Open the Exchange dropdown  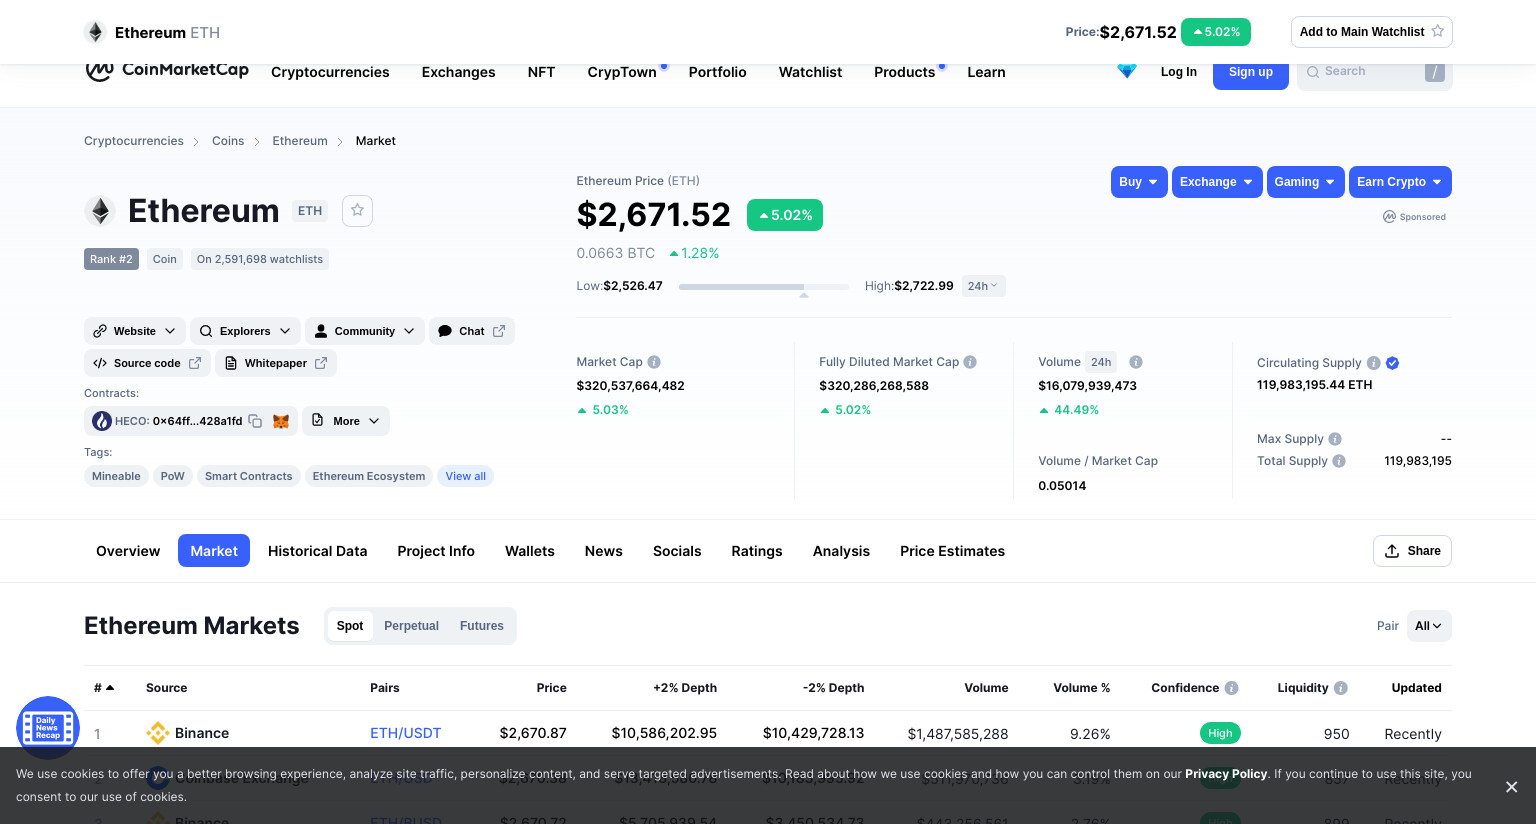tap(1217, 182)
